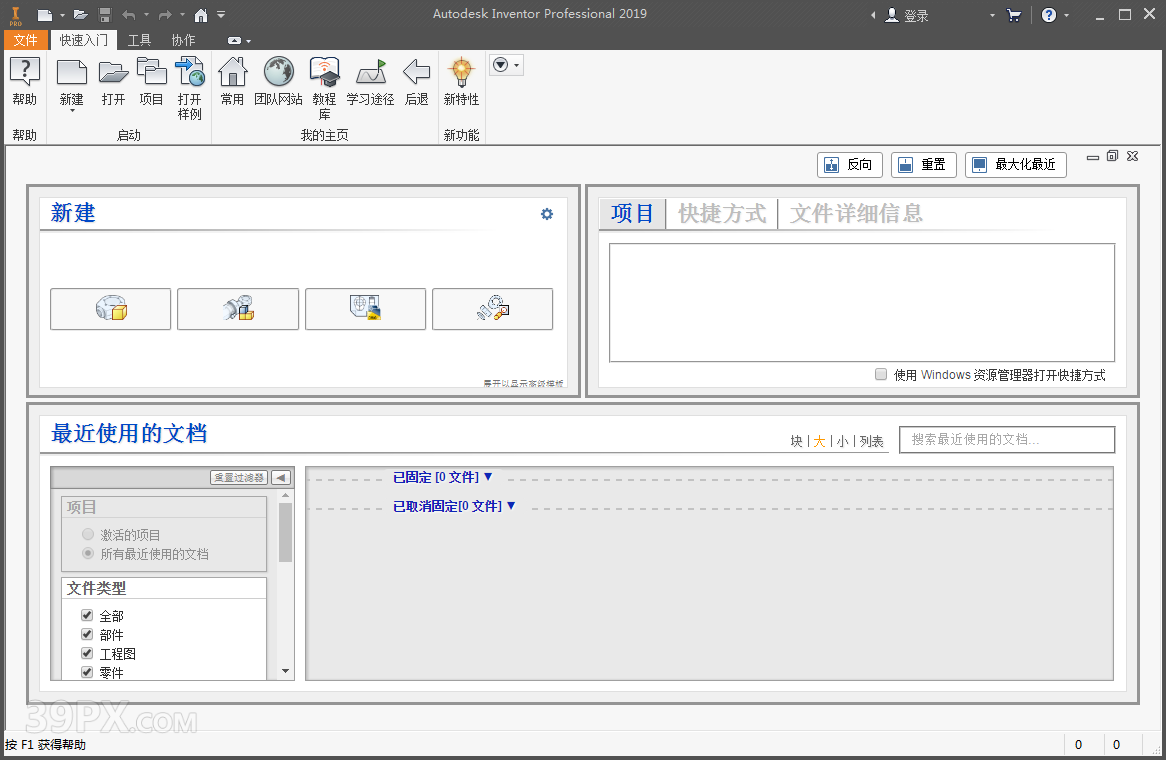Click the 最大化最近 button
The image size is (1166, 760).
[1015, 164]
